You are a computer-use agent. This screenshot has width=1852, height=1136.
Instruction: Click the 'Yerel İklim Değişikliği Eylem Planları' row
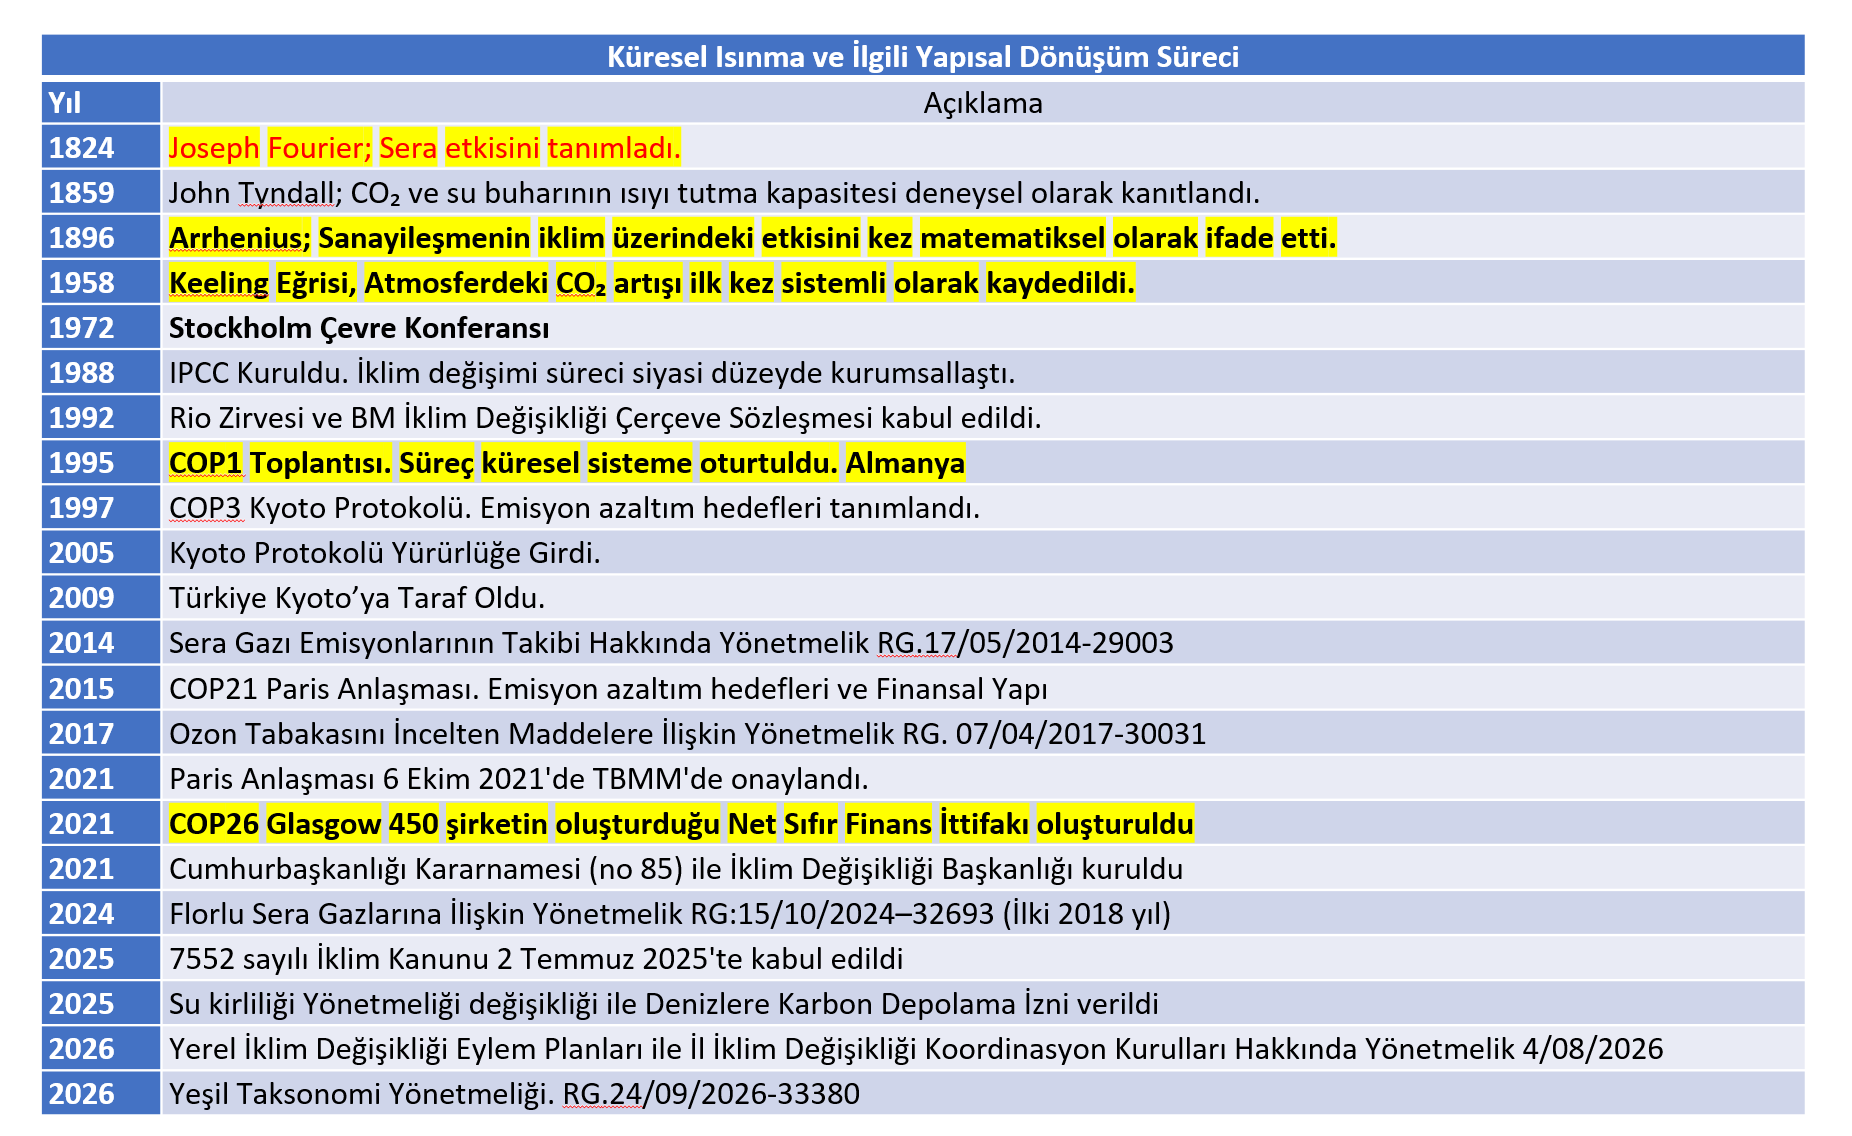(x=983, y=1048)
